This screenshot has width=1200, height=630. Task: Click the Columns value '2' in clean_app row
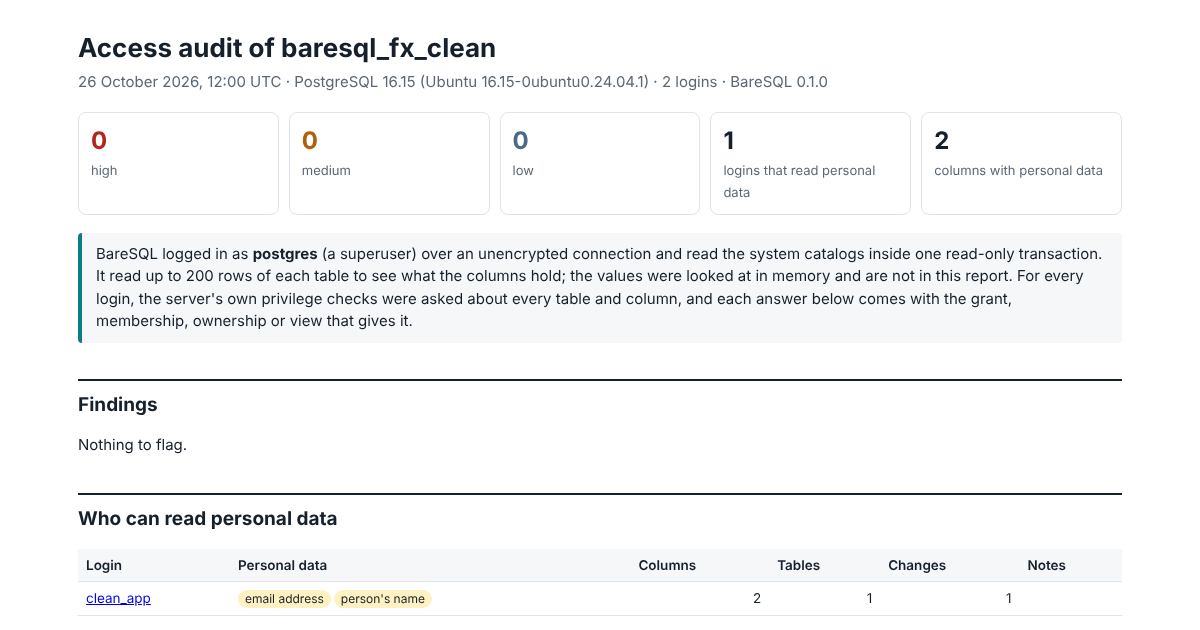point(757,599)
